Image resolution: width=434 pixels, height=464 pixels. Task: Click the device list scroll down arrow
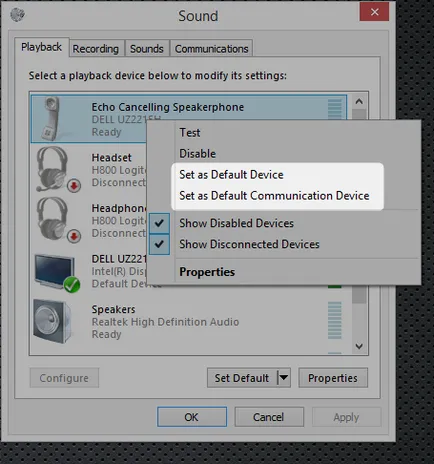(x=359, y=346)
